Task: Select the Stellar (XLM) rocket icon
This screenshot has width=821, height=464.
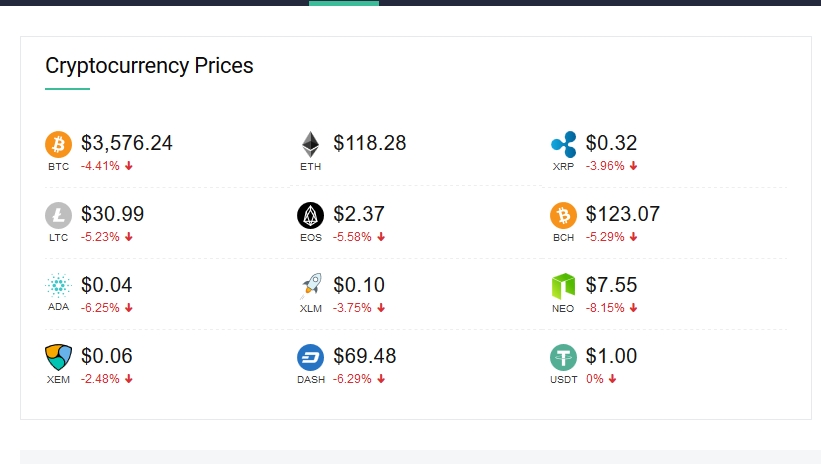Action: click(311, 286)
